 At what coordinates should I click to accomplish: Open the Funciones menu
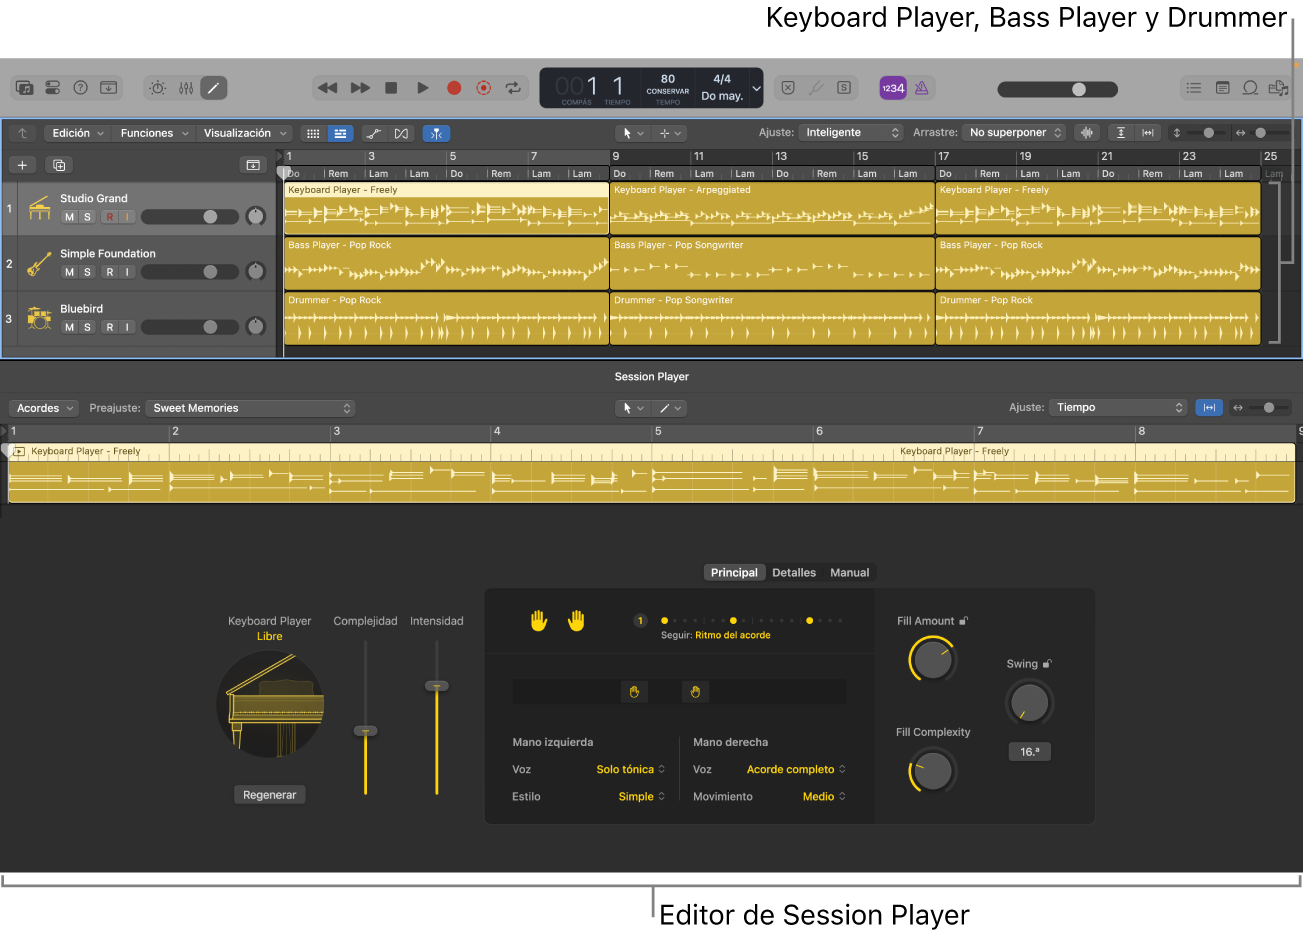click(x=154, y=133)
